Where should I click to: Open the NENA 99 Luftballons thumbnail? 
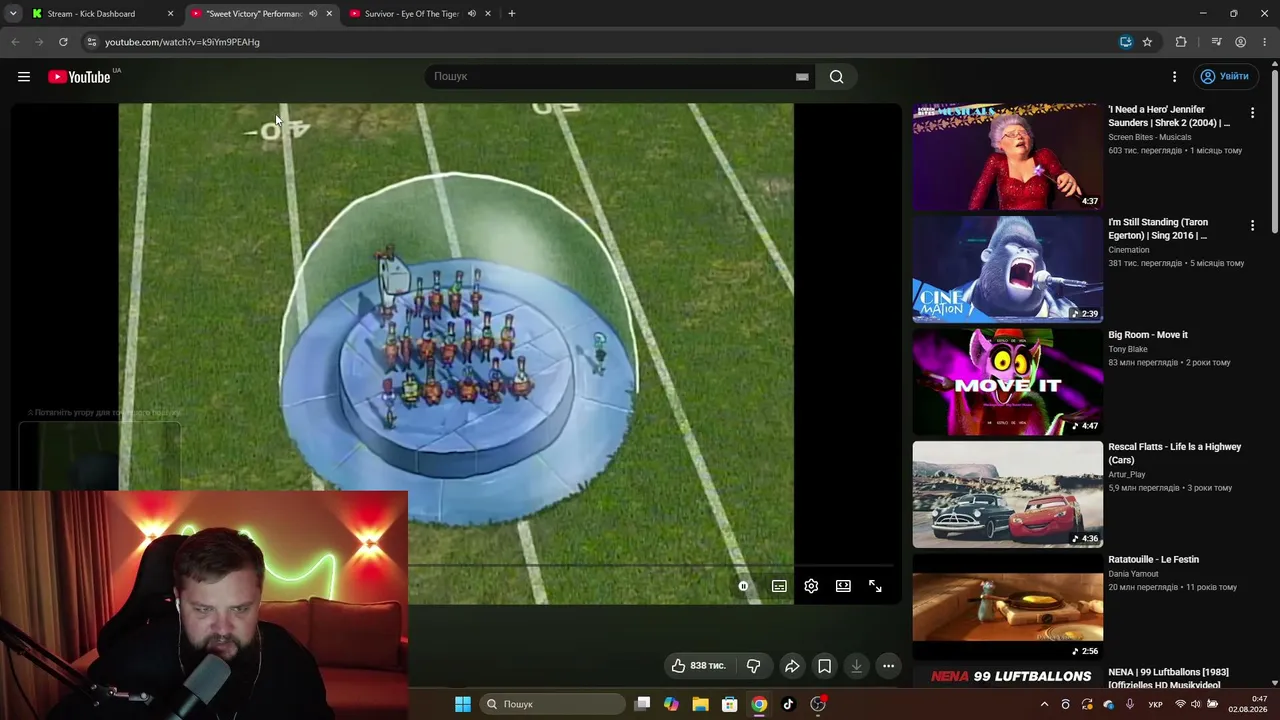point(1008,677)
